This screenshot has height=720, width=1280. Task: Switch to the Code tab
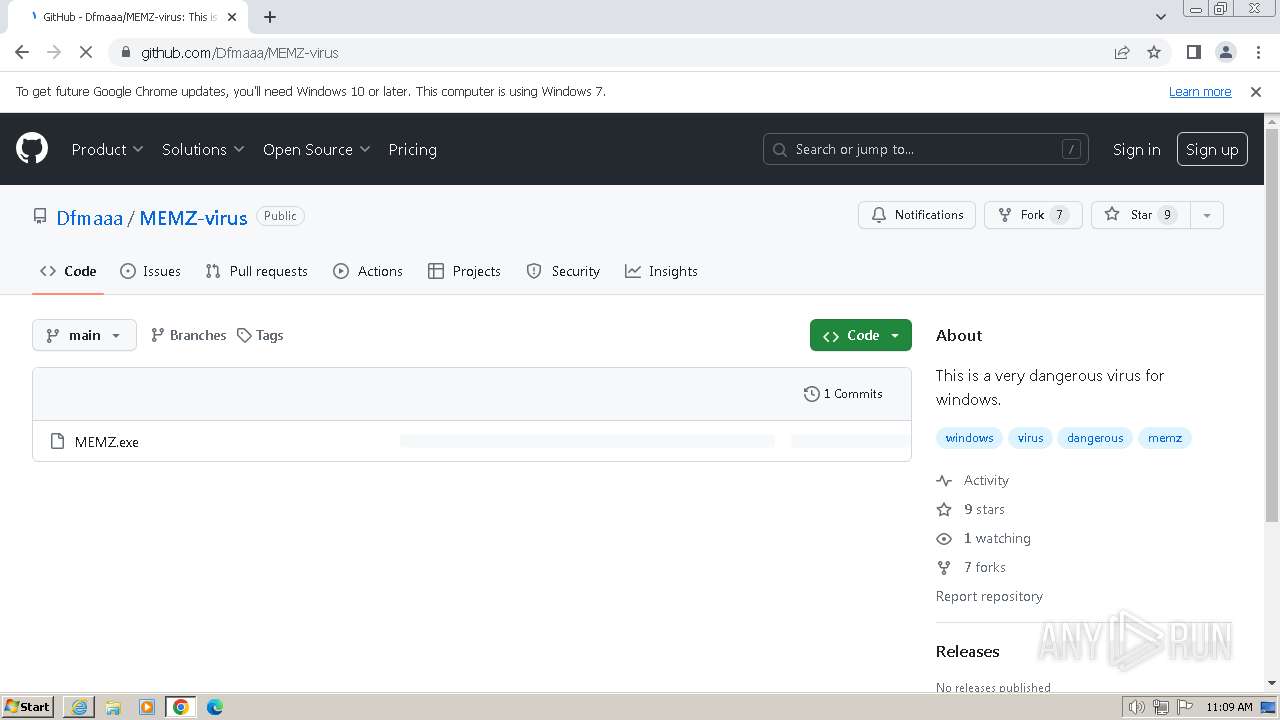coord(68,271)
